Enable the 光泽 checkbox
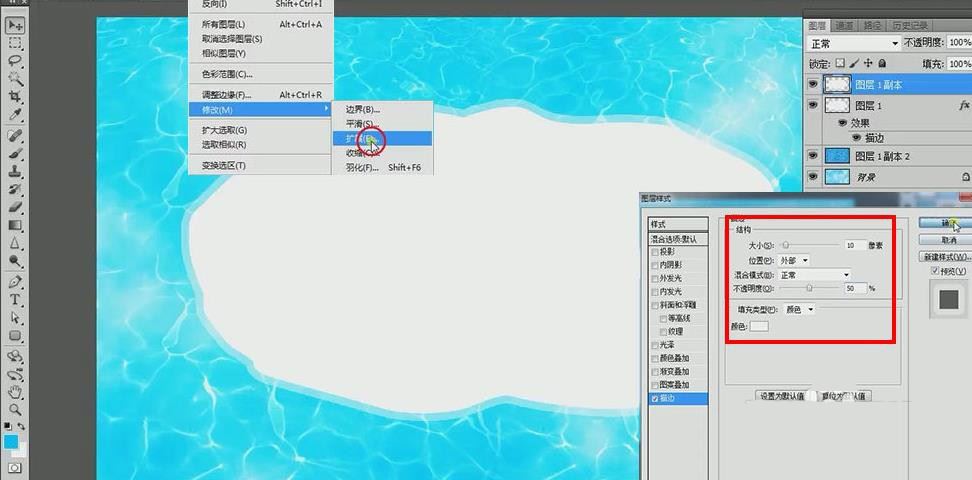Image resolution: width=972 pixels, height=480 pixels. [x=655, y=345]
